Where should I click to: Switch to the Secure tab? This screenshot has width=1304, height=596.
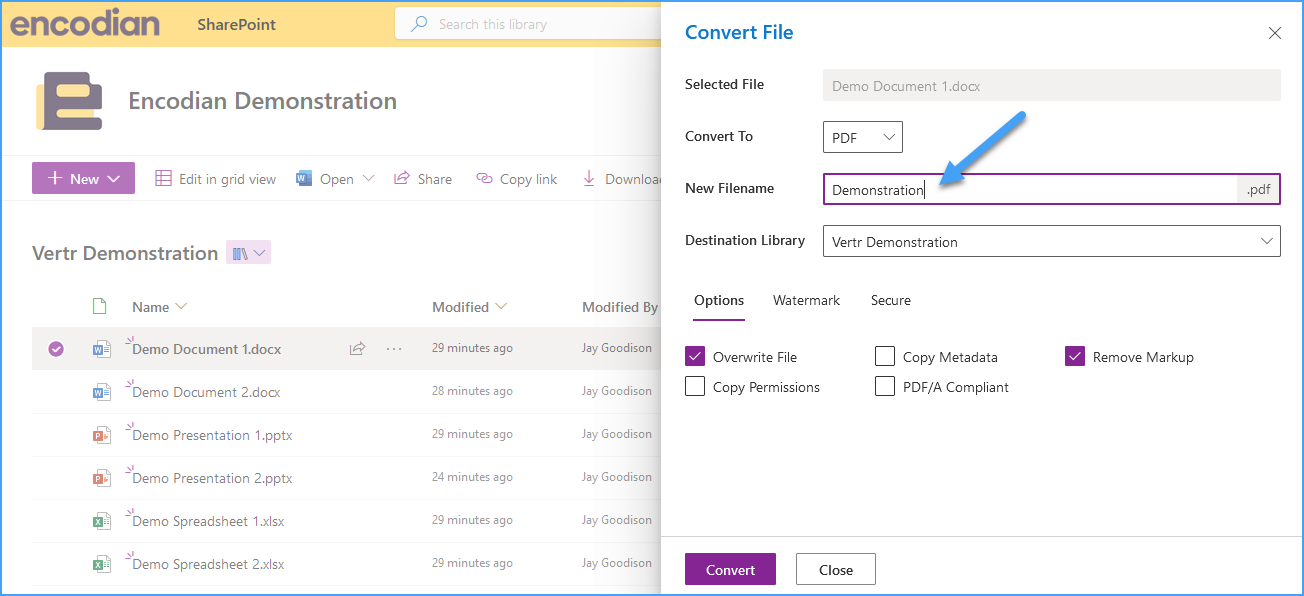coord(891,300)
